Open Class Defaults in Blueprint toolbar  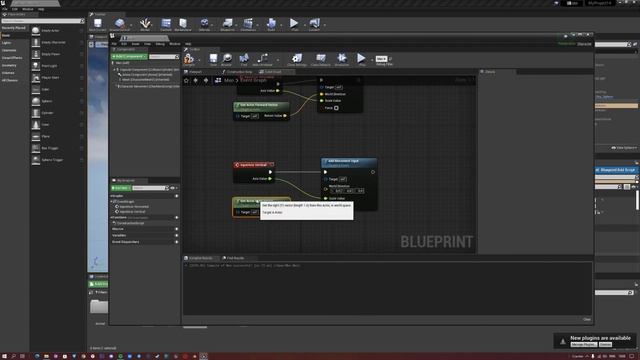coord(320,60)
